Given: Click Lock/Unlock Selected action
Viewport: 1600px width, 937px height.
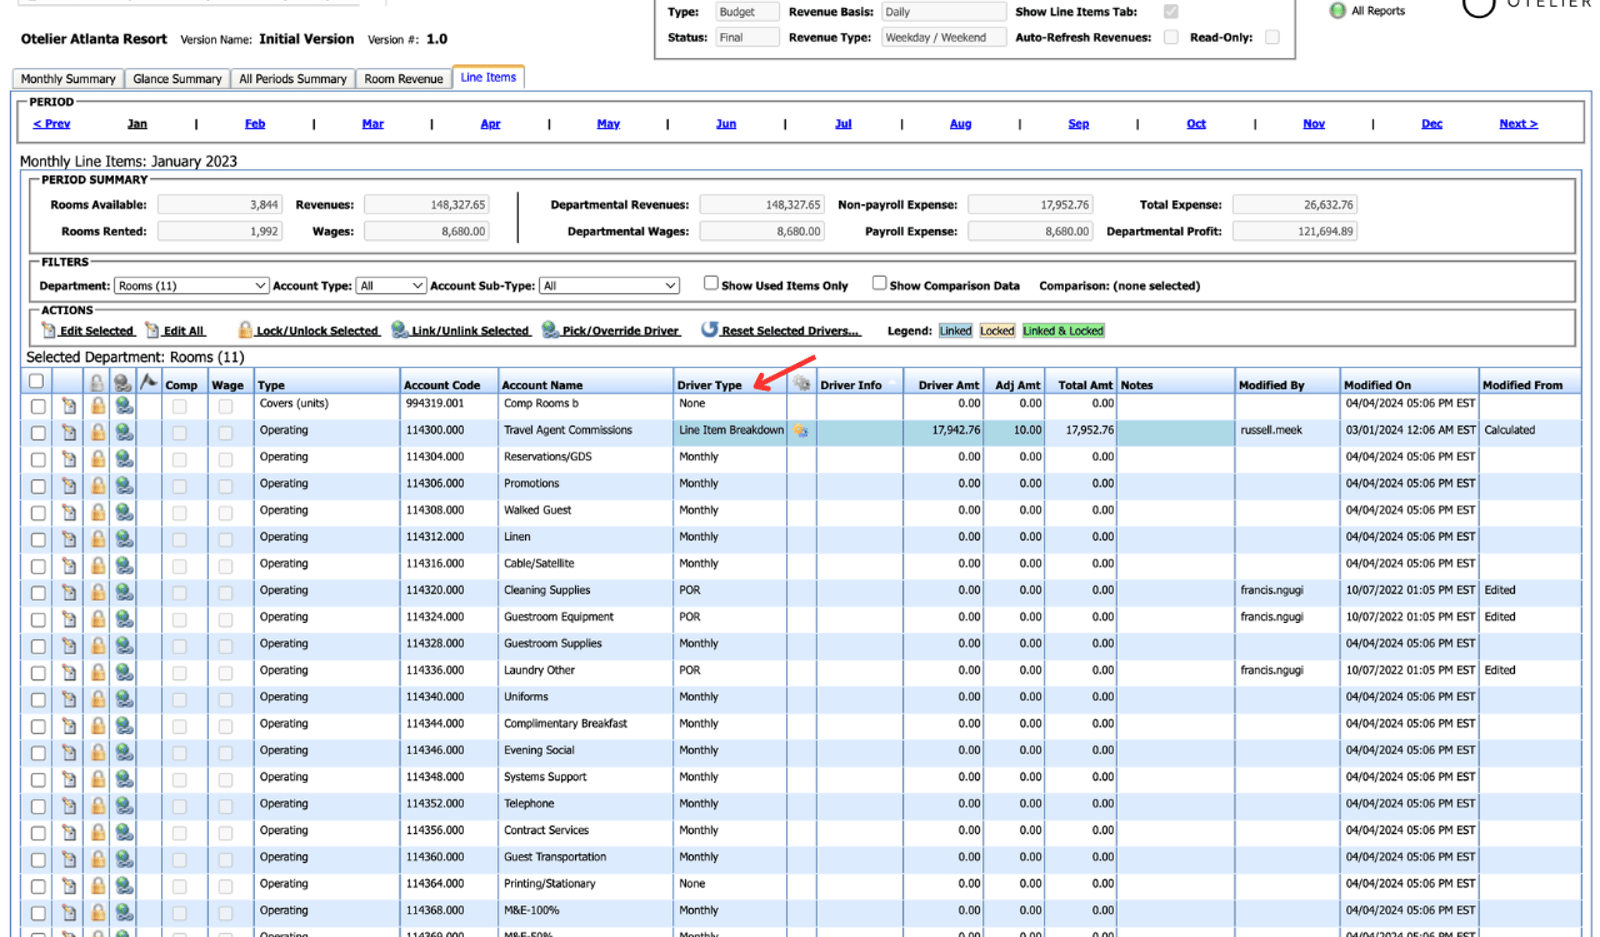Looking at the screenshot, I should pyautogui.click(x=308, y=330).
